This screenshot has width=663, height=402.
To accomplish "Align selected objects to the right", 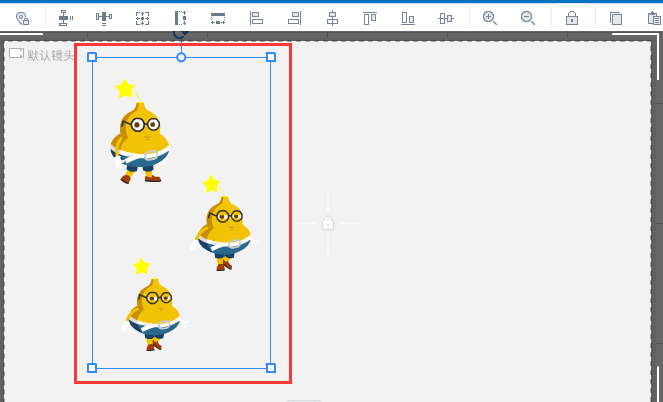I will [294, 18].
